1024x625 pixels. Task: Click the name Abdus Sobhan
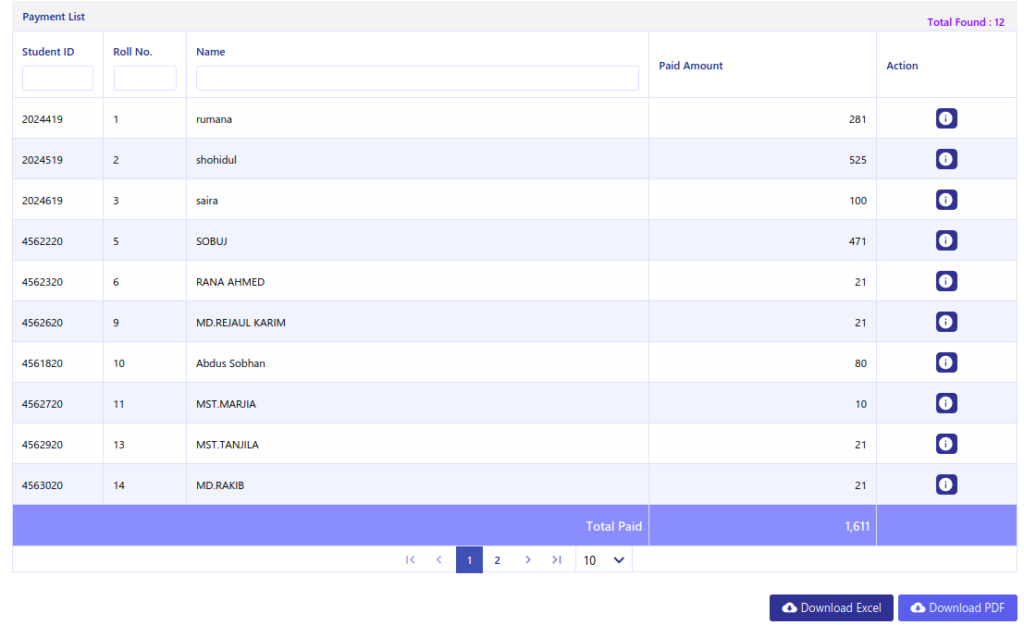click(231, 363)
